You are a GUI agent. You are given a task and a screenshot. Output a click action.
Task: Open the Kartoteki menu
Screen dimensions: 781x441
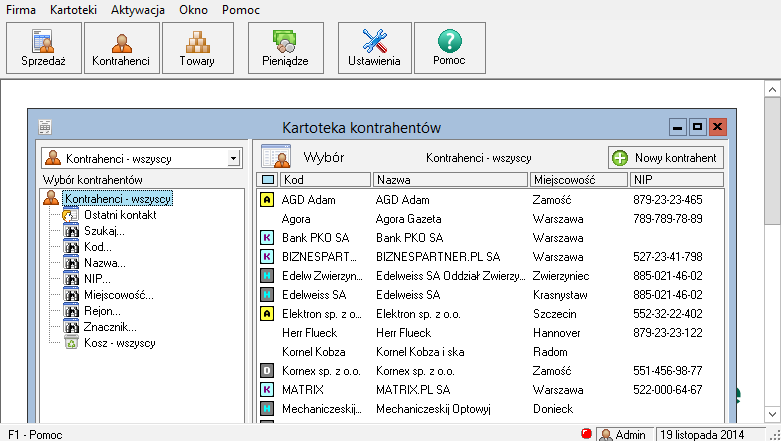(73, 9)
